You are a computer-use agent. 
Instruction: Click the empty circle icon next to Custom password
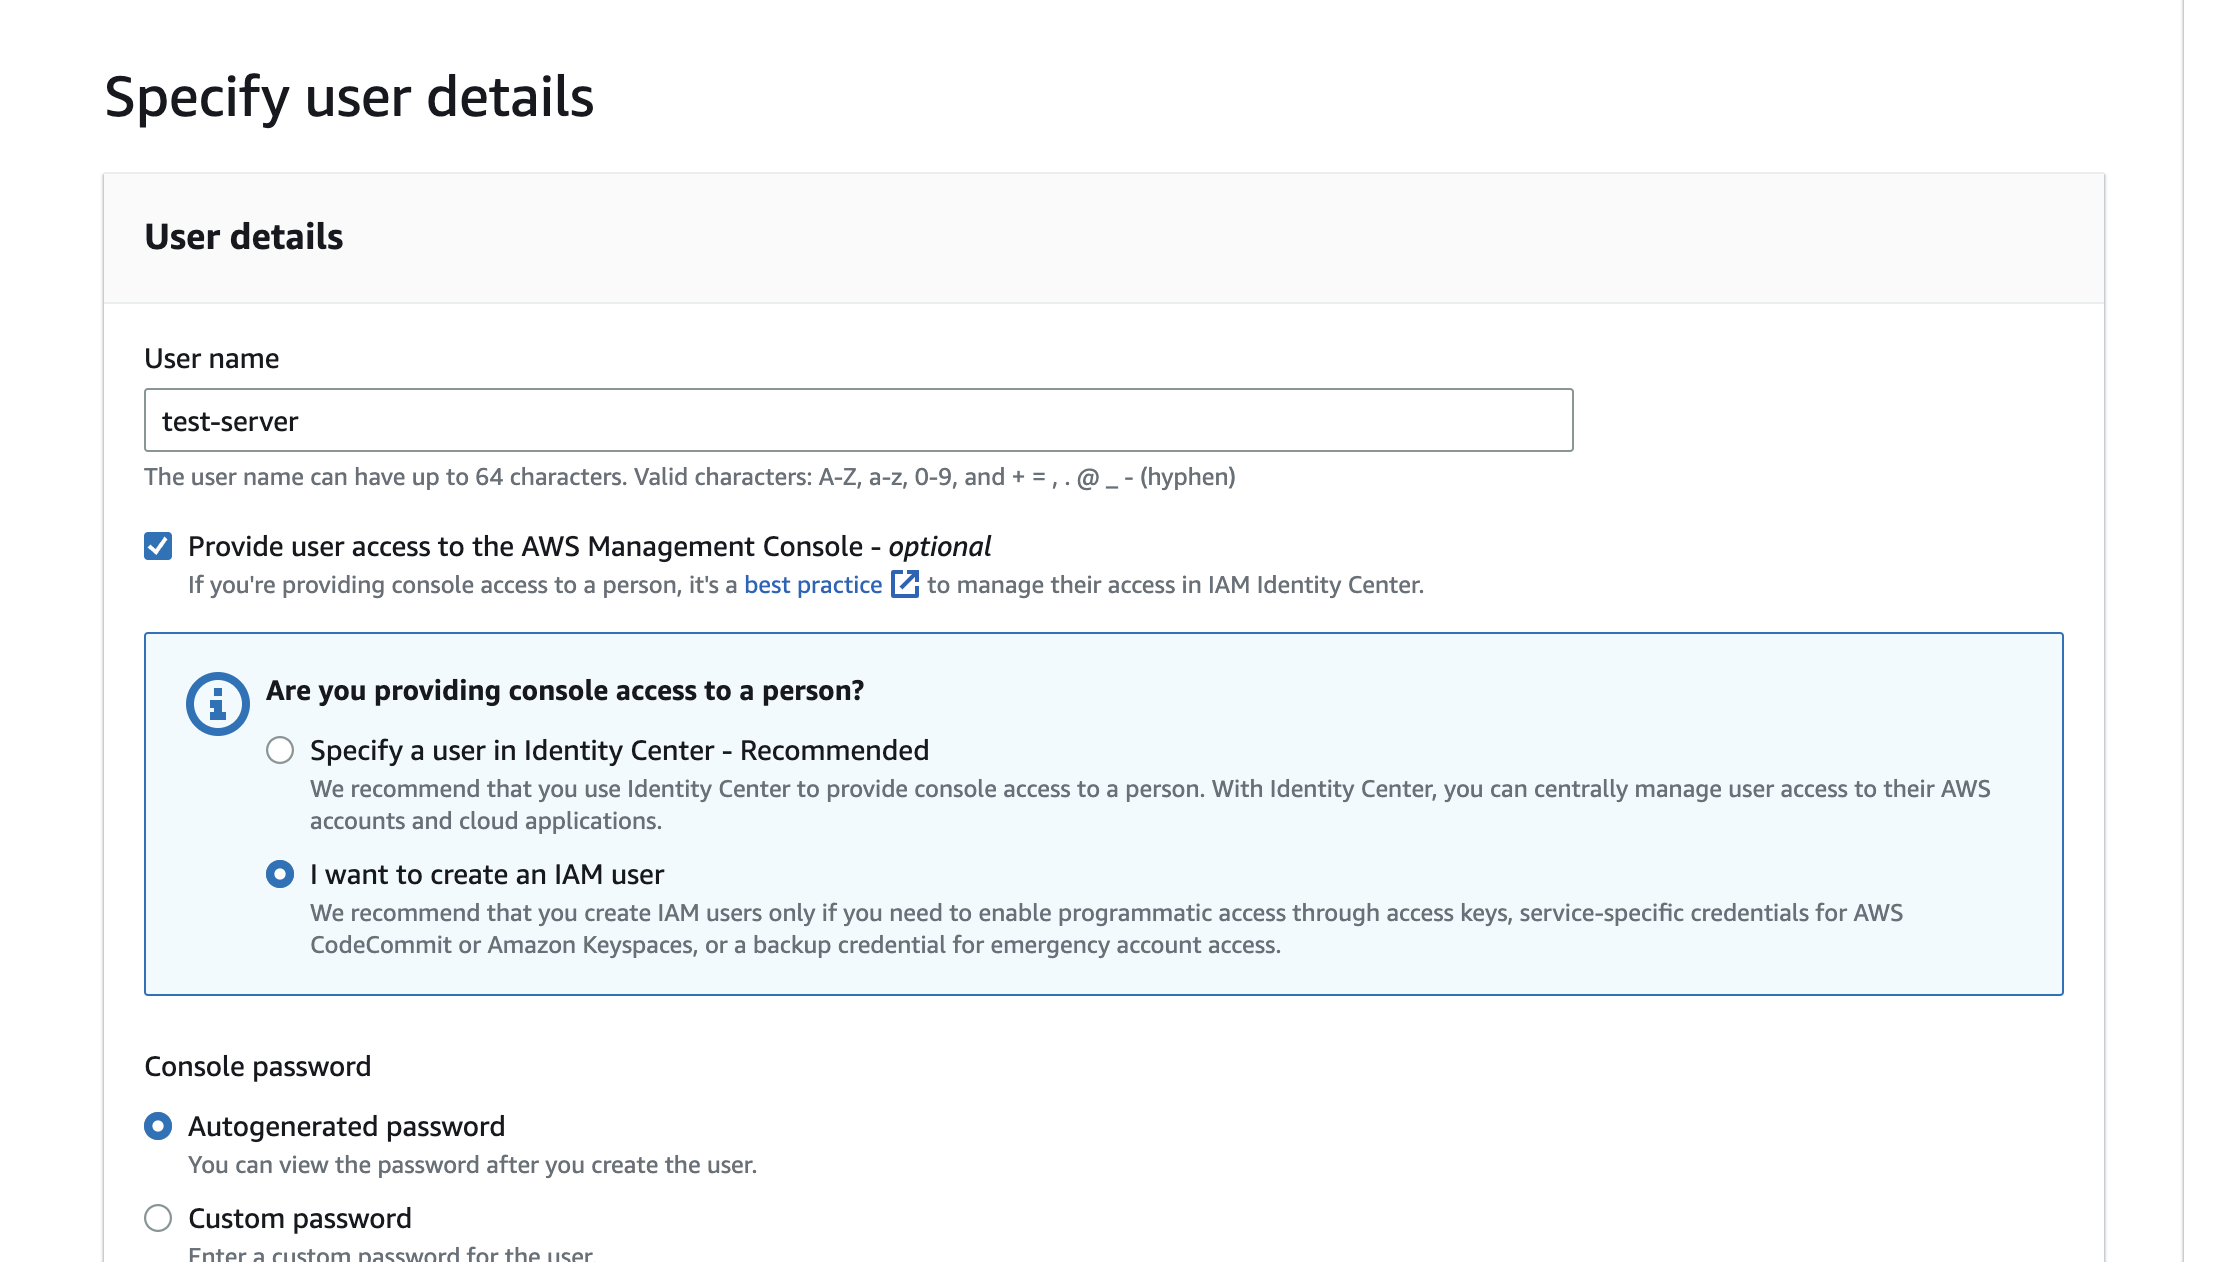157,1217
